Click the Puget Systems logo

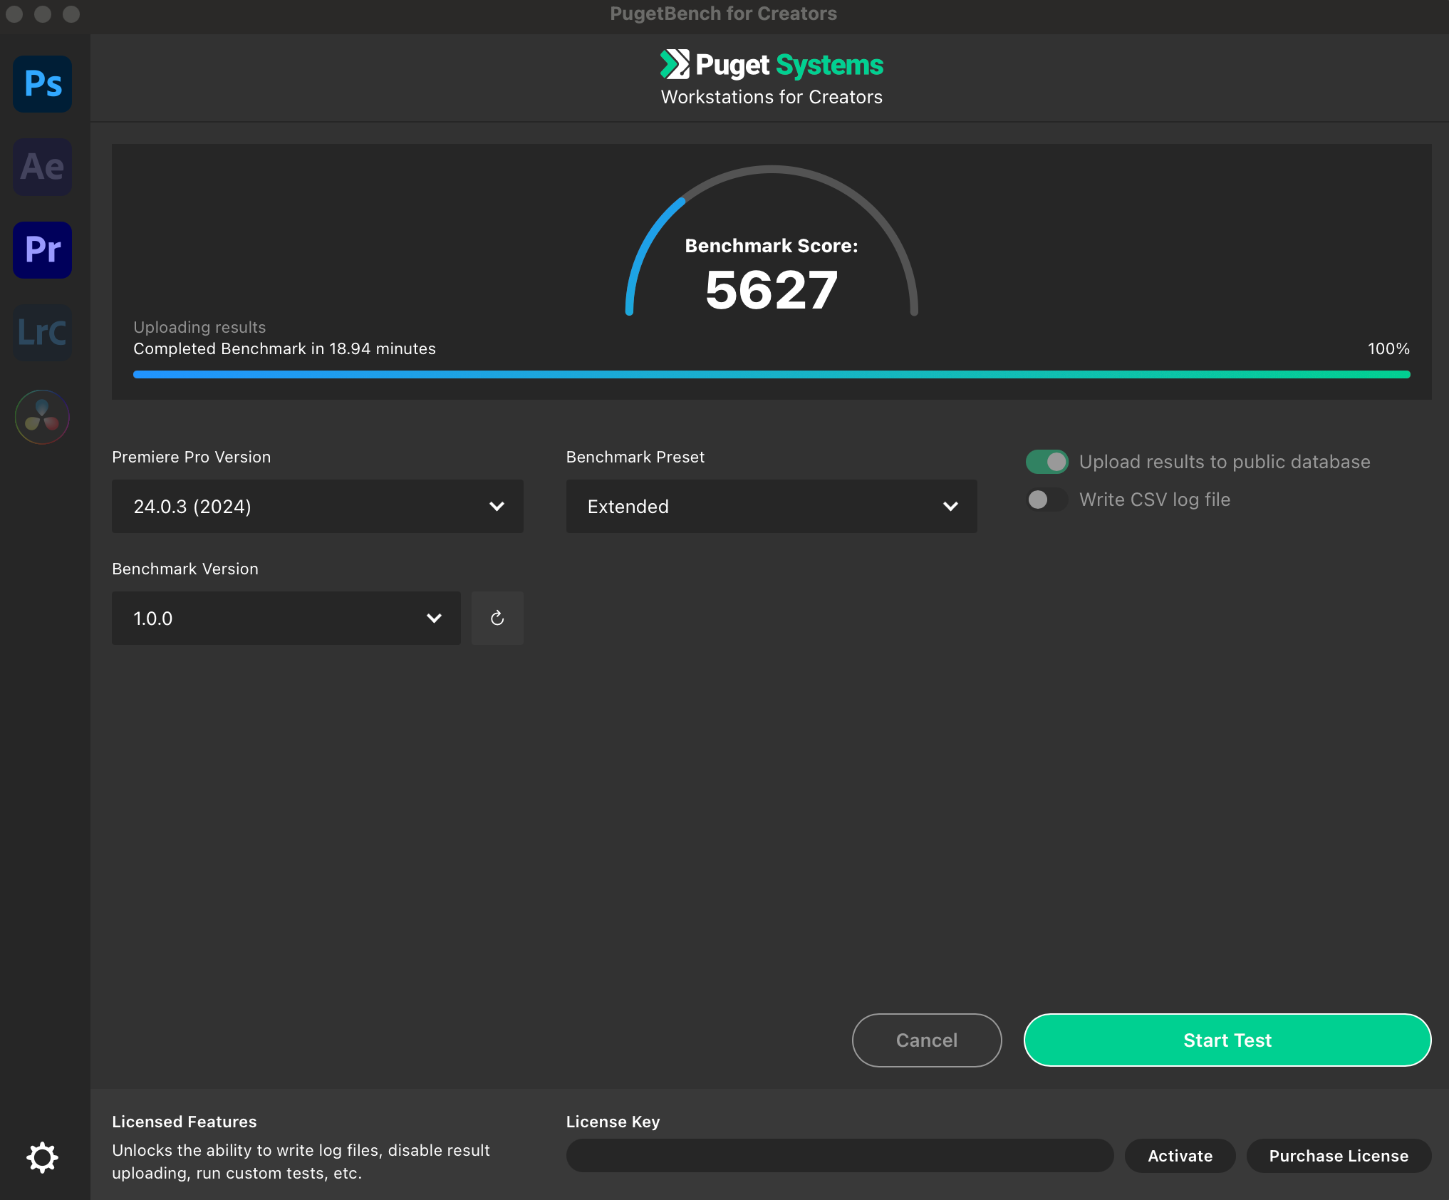point(771,65)
